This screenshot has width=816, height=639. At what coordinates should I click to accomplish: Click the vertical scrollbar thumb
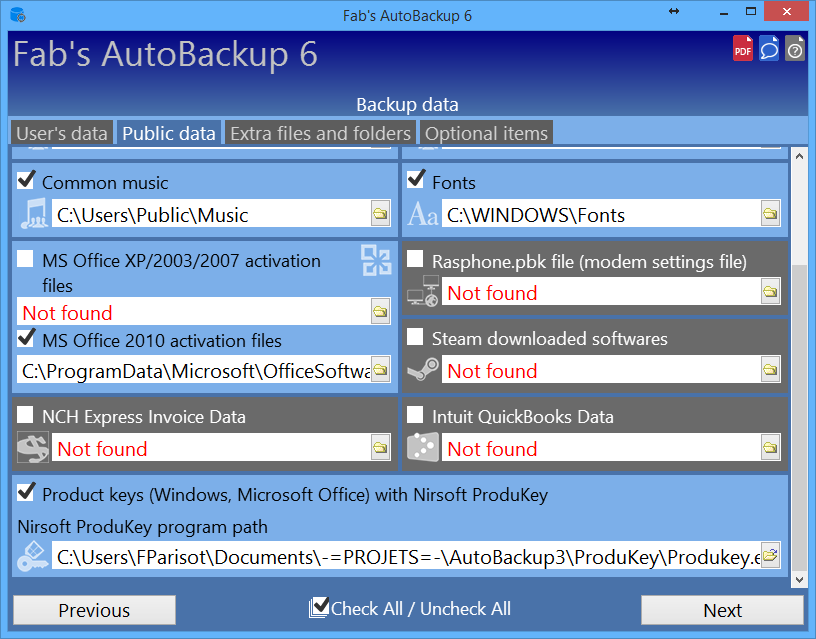(799, 418)
